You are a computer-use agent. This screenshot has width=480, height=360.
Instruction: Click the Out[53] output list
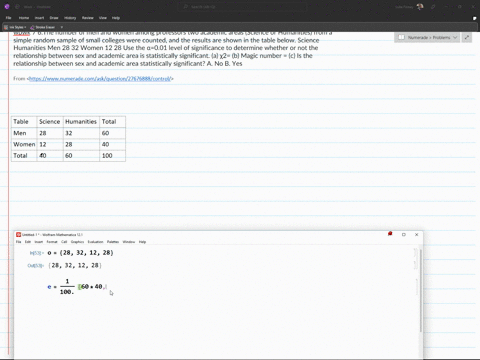point(75,265)
